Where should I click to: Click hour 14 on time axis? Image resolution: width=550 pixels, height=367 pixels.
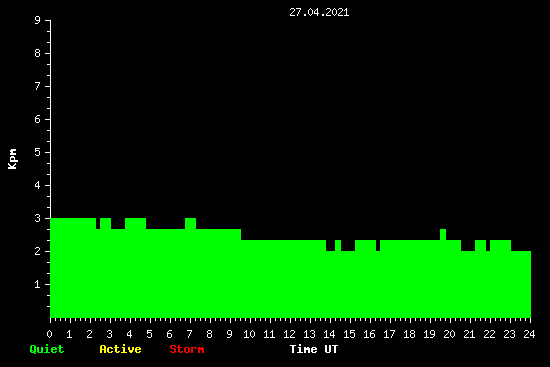coord(329,334)
